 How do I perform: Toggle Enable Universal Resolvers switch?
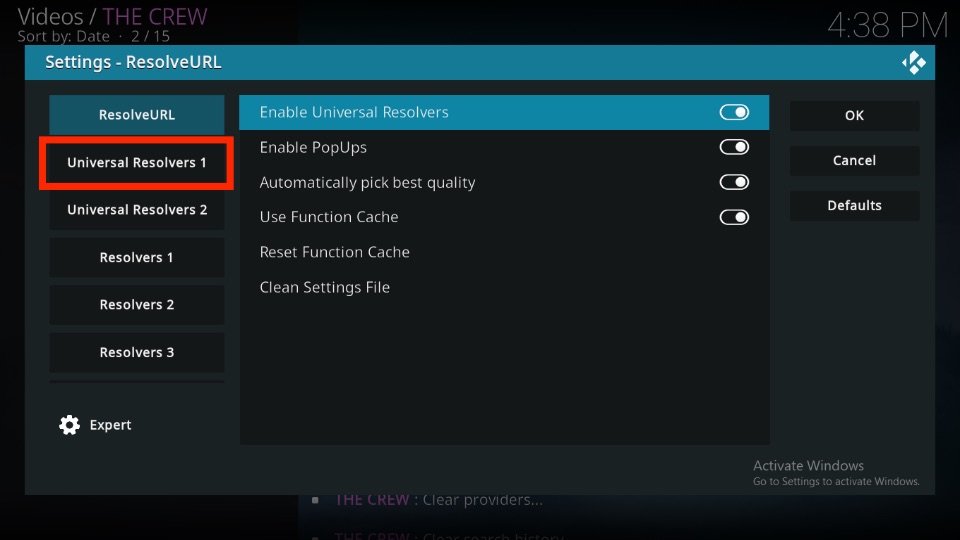(x=734, y=112)
